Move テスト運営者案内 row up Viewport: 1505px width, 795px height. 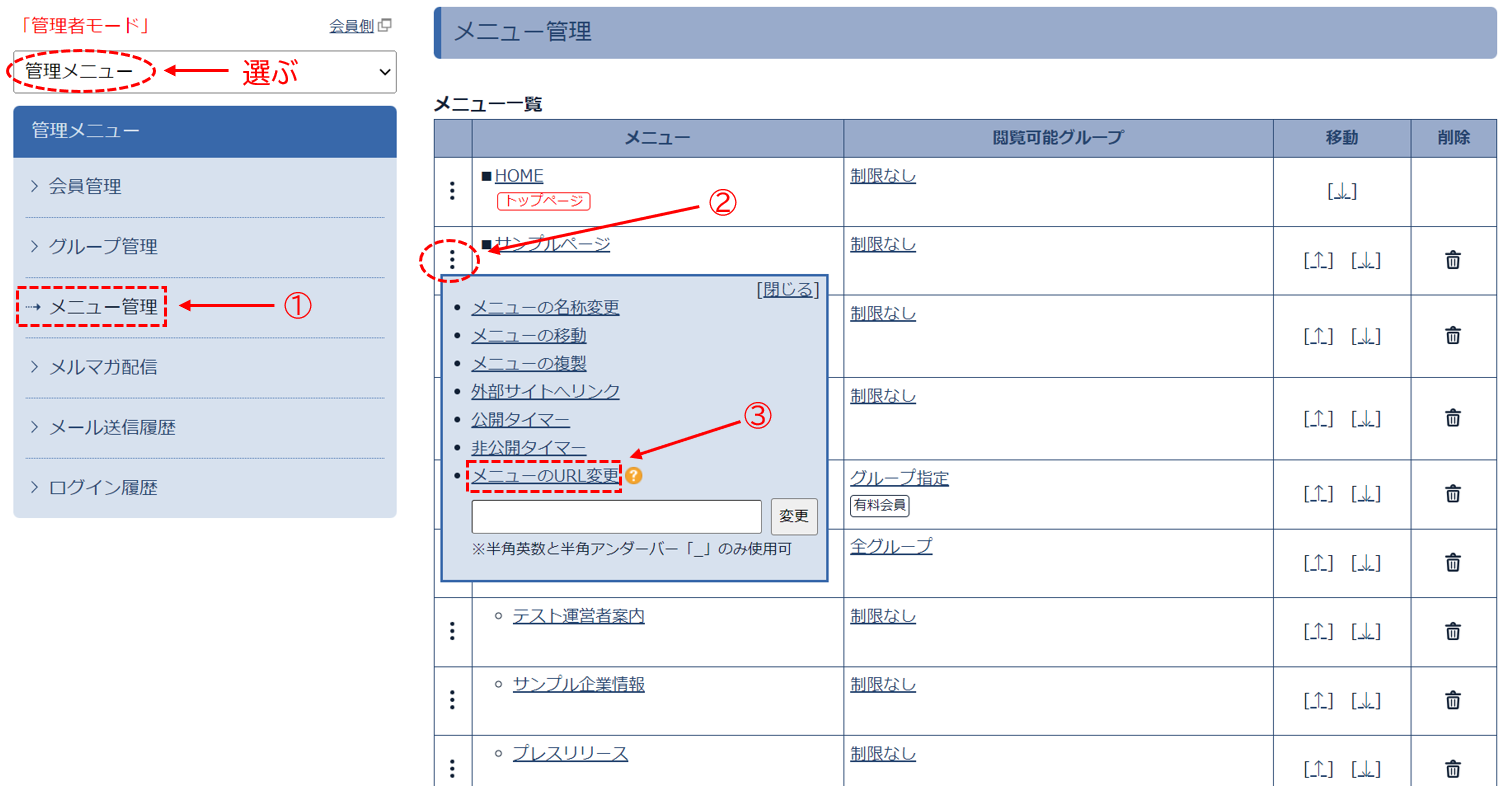pyautogui.click(x=1319, y=631)
